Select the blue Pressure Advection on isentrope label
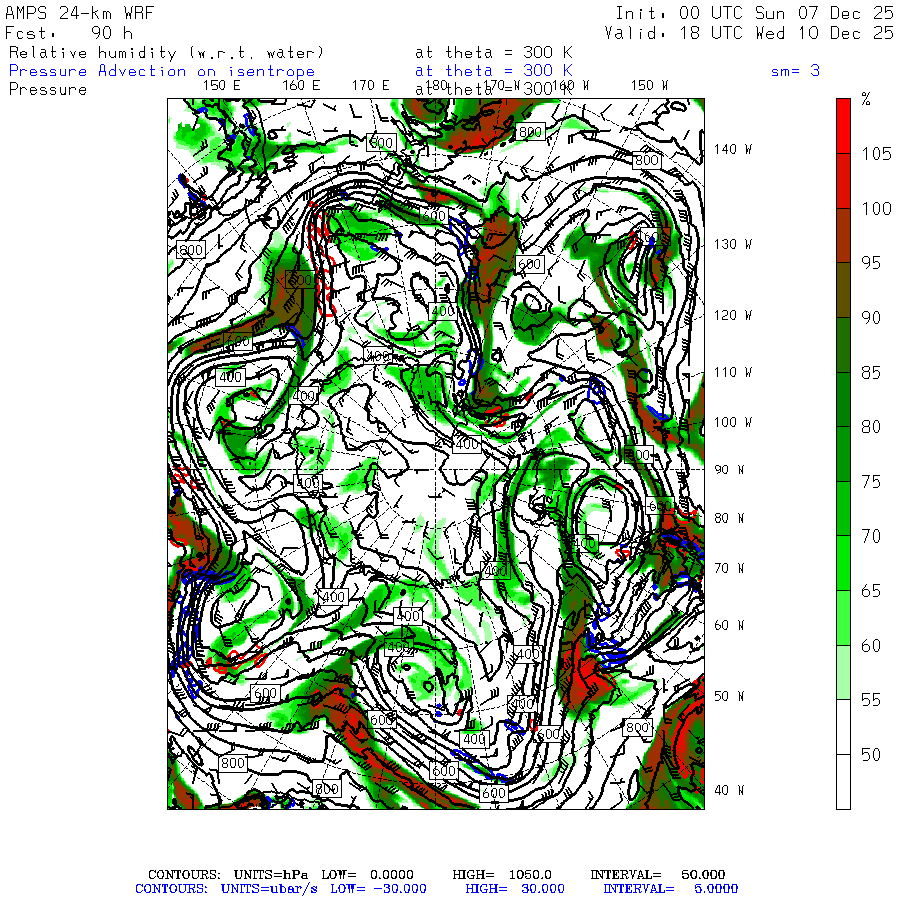 [161, 71]
